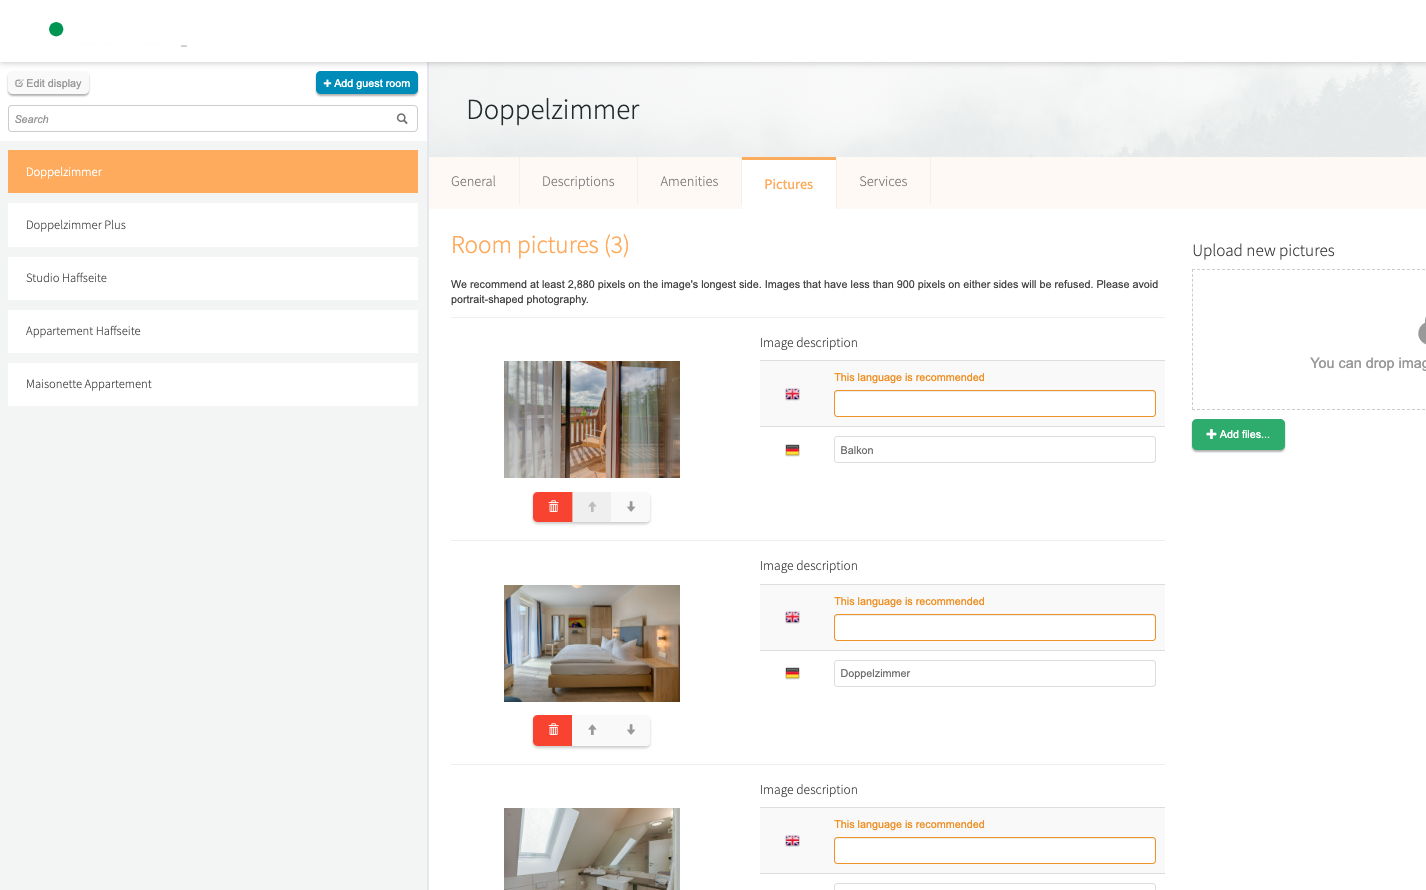Select Doppelzimmer Plus room

pos(213,225)
